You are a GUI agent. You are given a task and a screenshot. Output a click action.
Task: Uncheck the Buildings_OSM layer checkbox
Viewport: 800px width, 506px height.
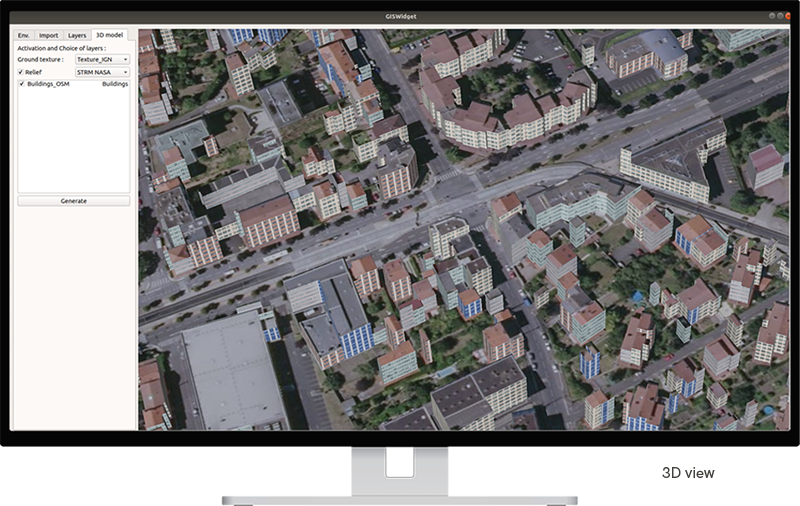[21, 85]
